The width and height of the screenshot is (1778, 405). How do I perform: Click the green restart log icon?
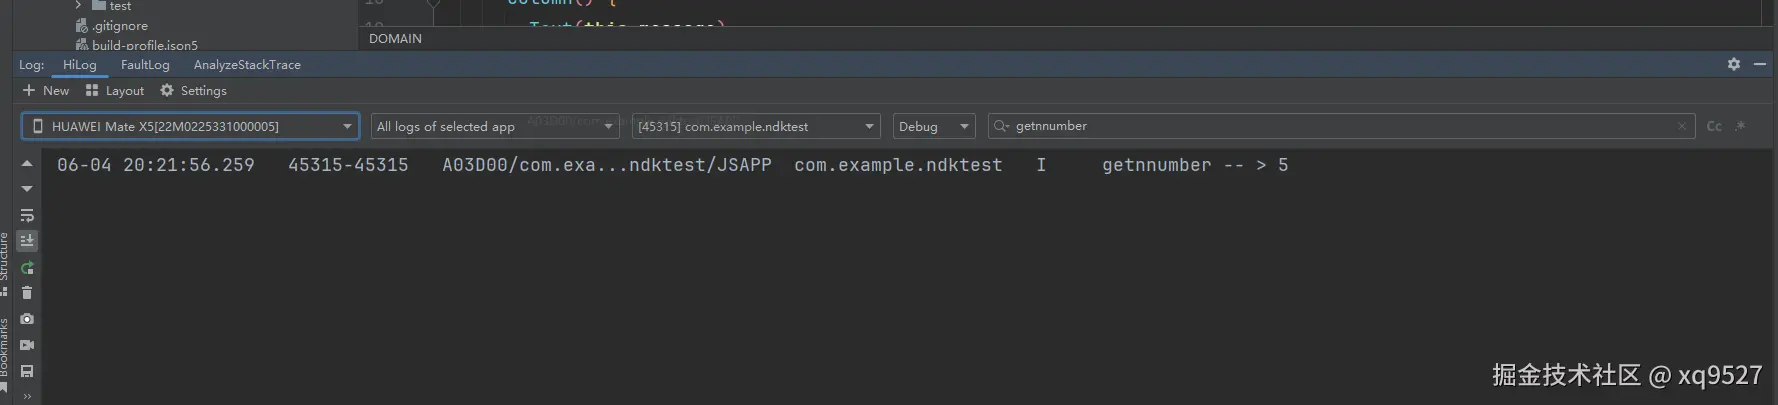(27, 267)
